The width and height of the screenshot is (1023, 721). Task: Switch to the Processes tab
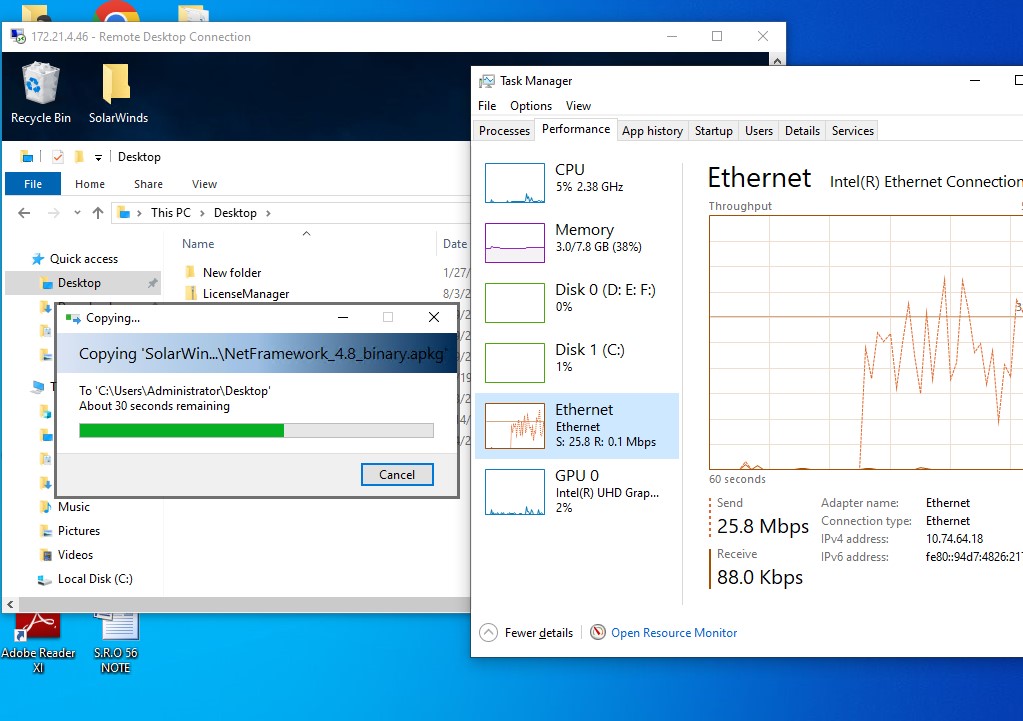[x=504, y=130]
